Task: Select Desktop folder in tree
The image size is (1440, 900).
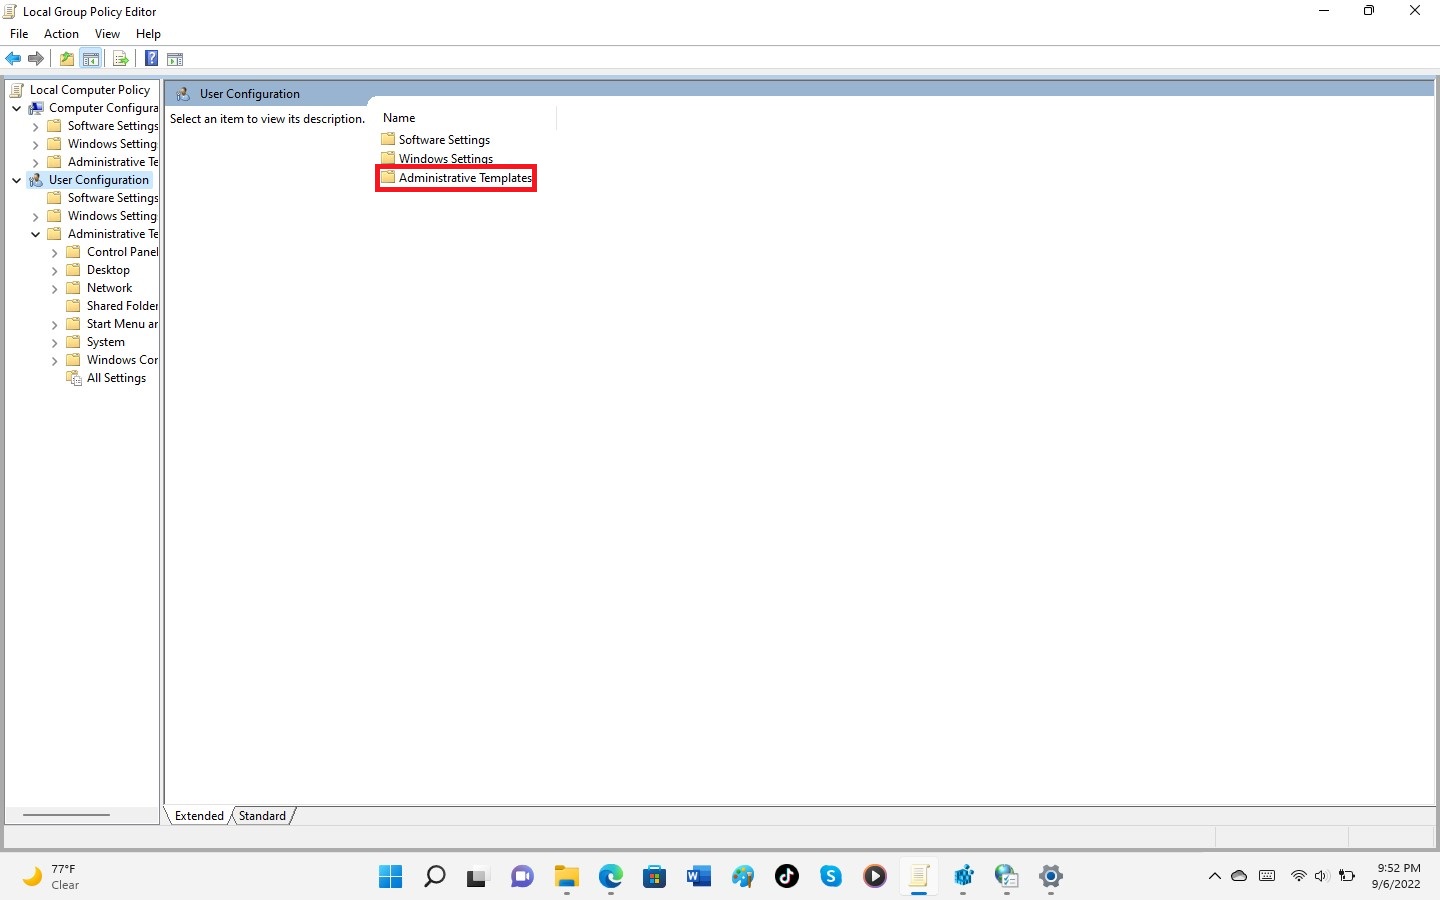Action: point(98,270)
